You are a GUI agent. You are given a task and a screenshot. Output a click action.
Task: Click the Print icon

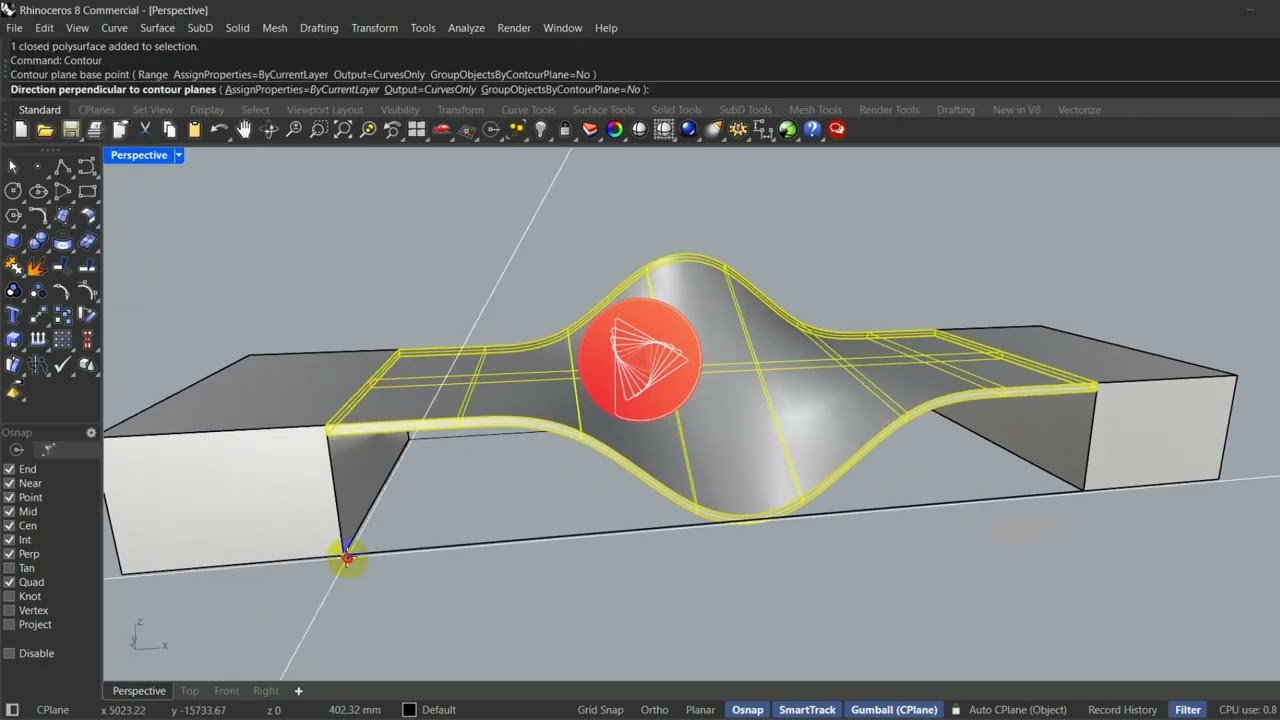[95, 129]
